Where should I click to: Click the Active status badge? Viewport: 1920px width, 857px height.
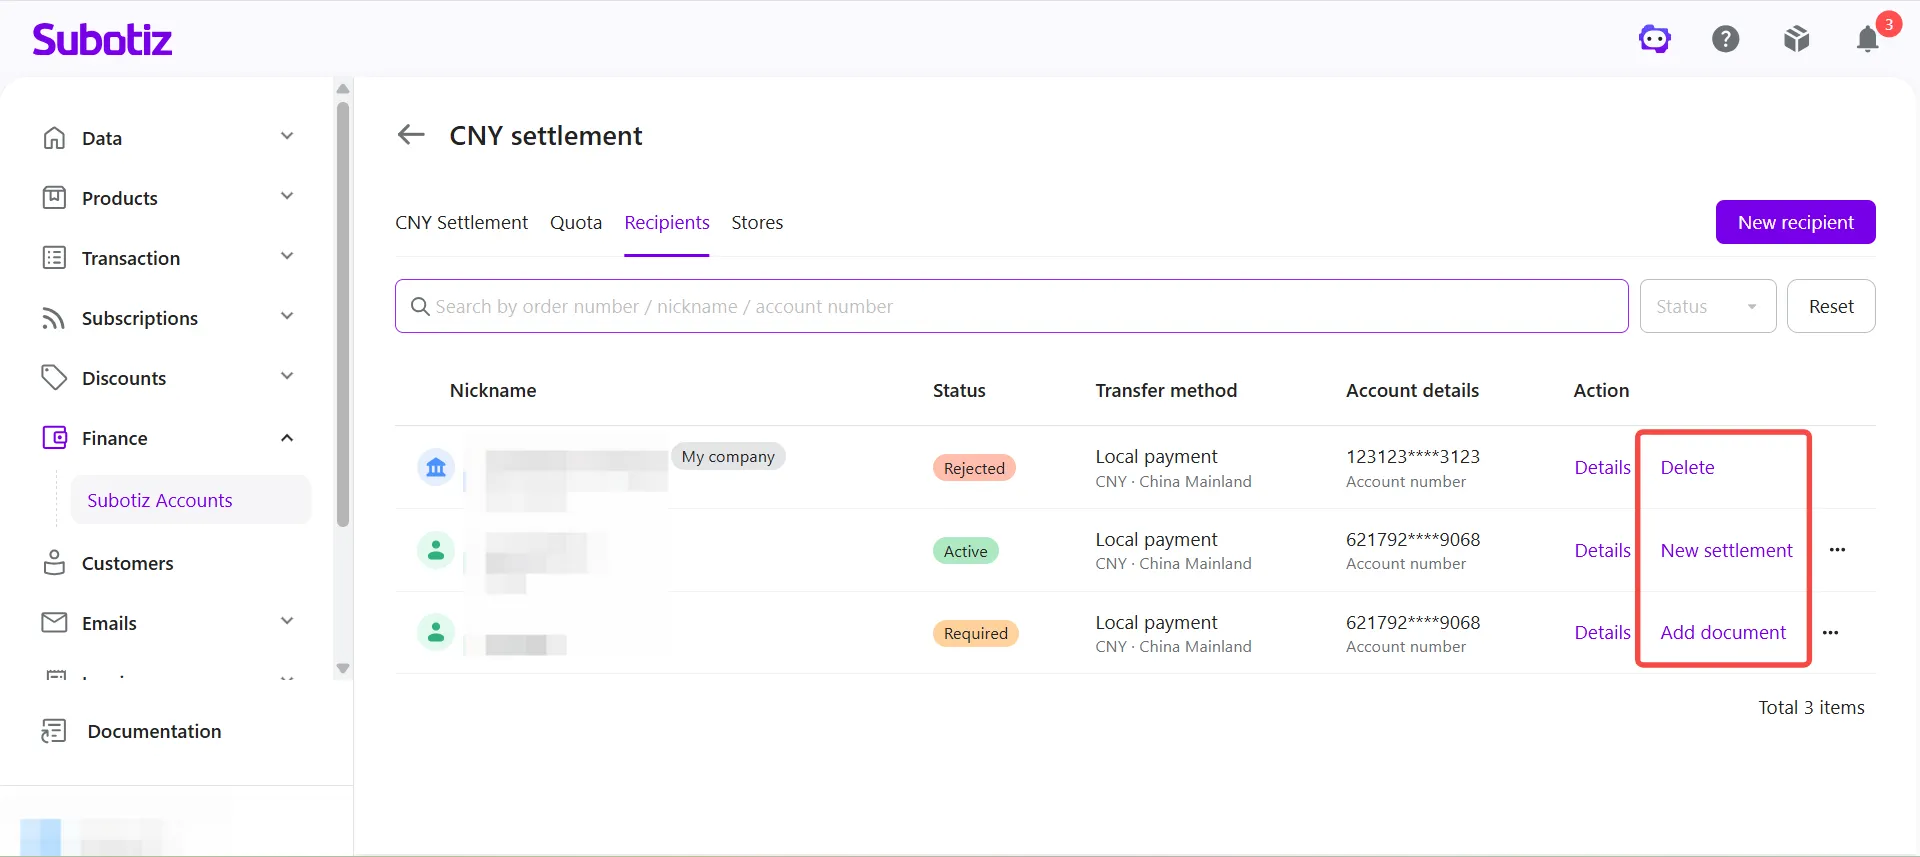[965, 551]
